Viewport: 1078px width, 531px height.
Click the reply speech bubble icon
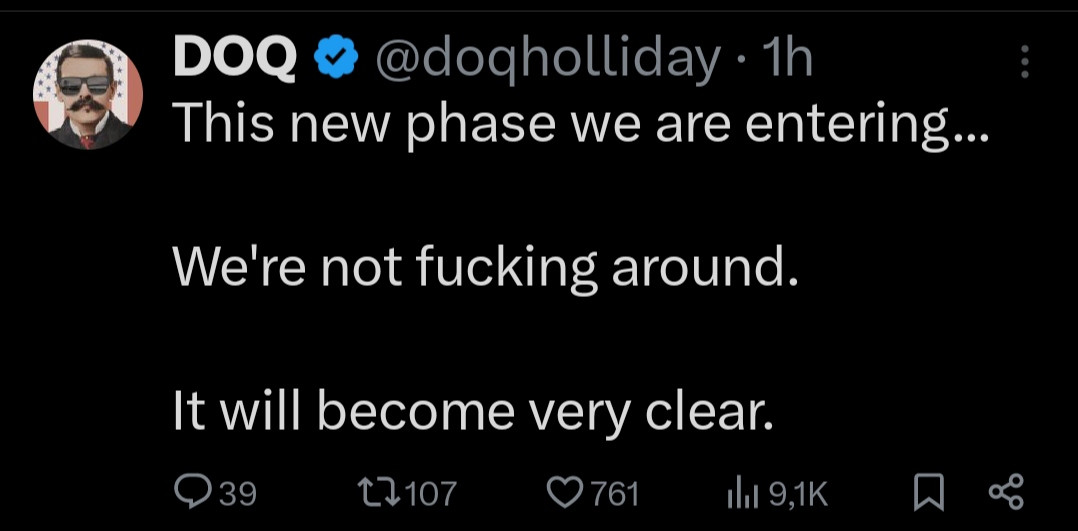pos(189,491)
